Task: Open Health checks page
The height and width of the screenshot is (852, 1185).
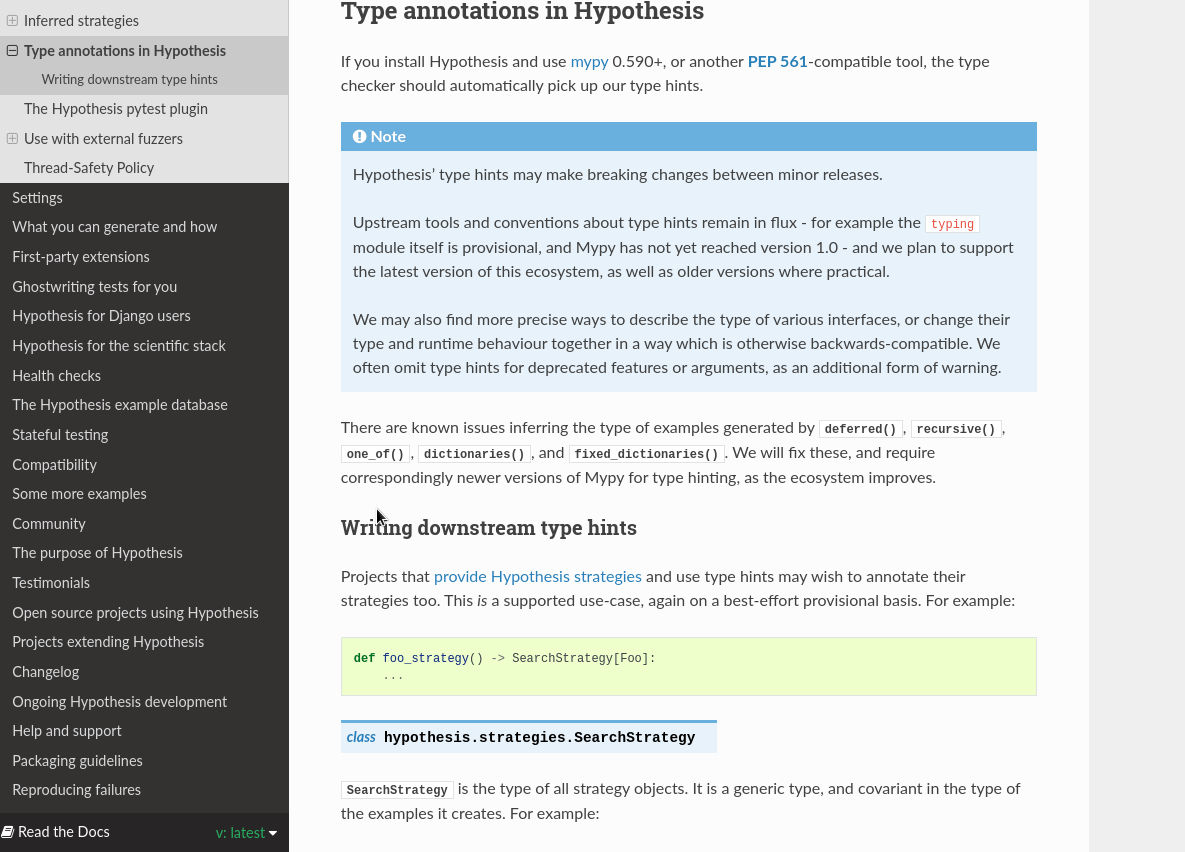Action: 56,376
